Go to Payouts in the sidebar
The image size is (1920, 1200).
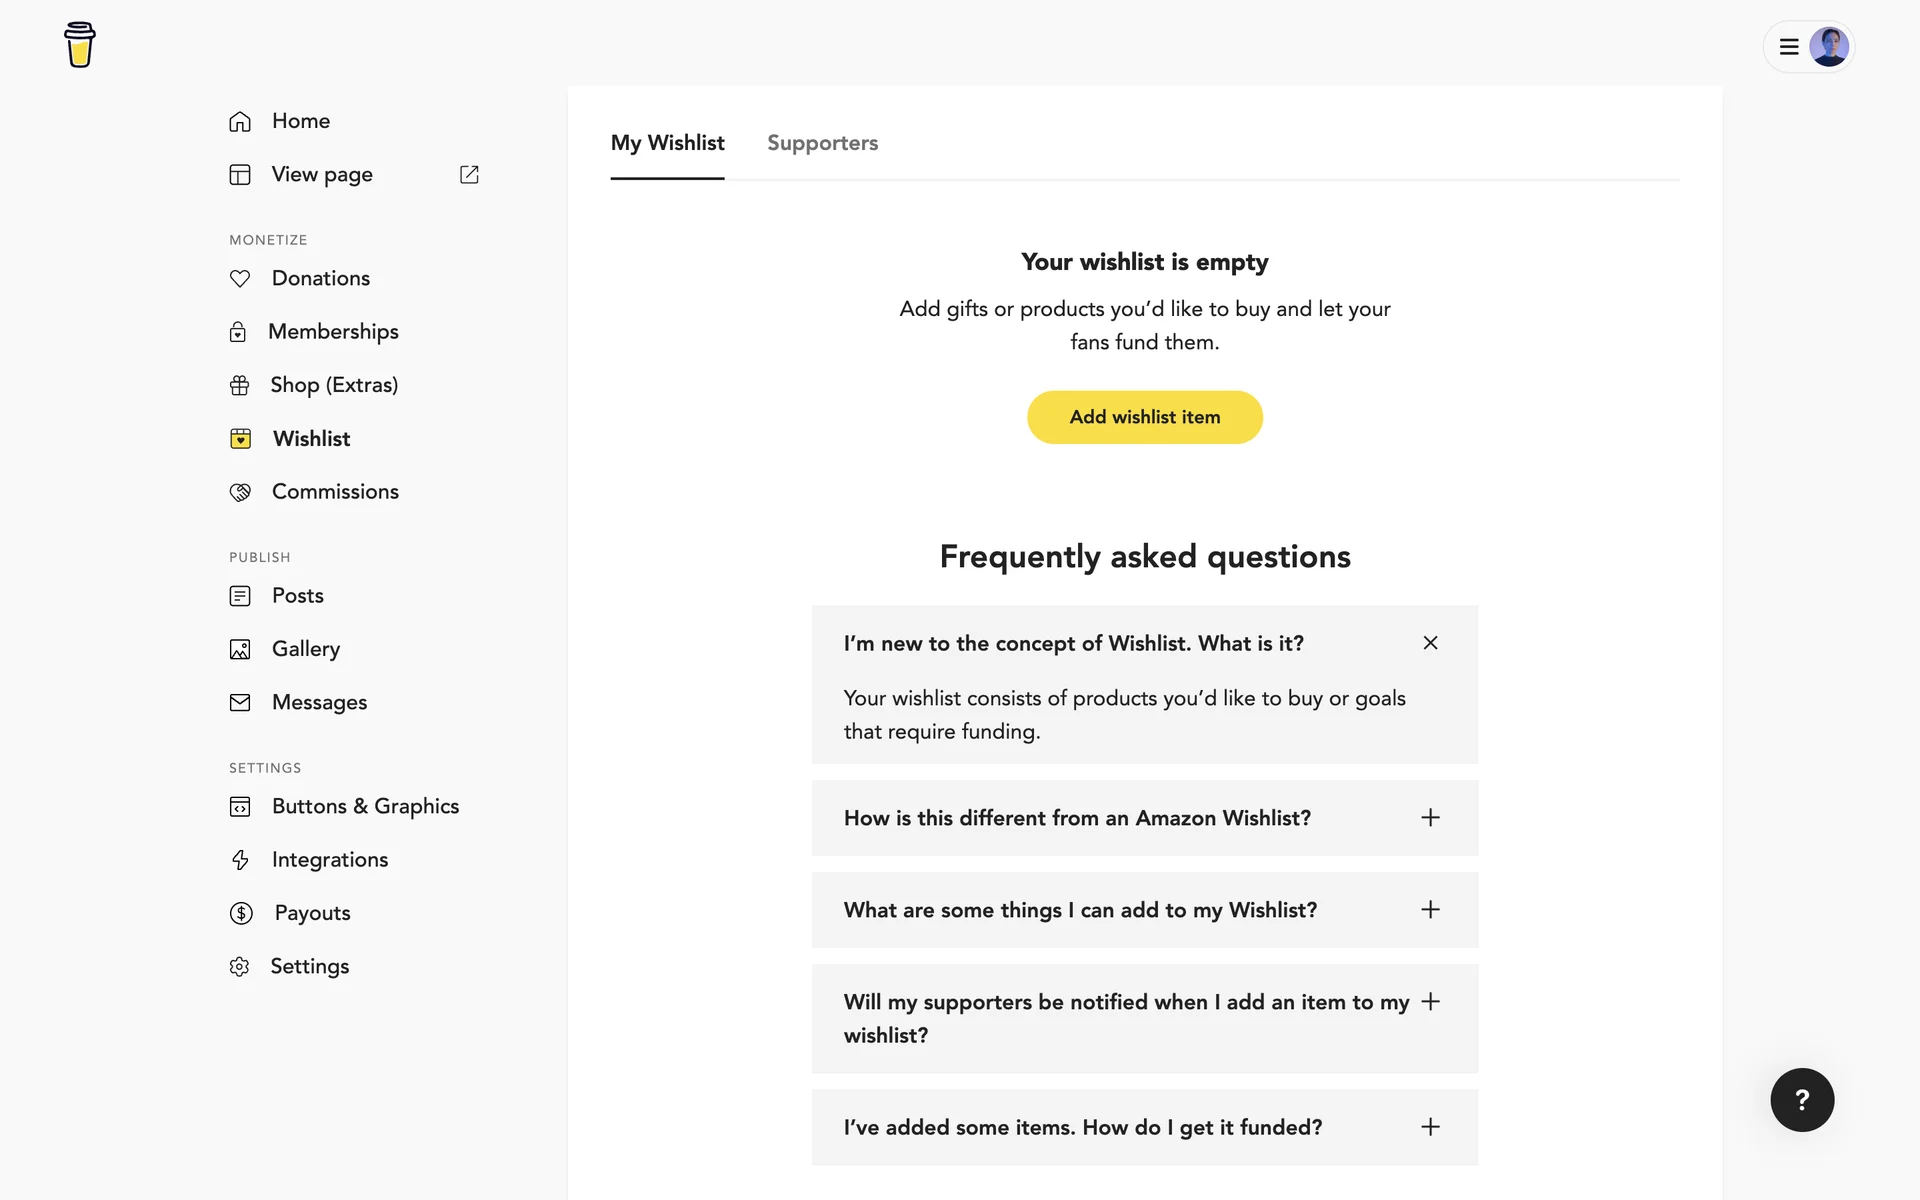312,913
